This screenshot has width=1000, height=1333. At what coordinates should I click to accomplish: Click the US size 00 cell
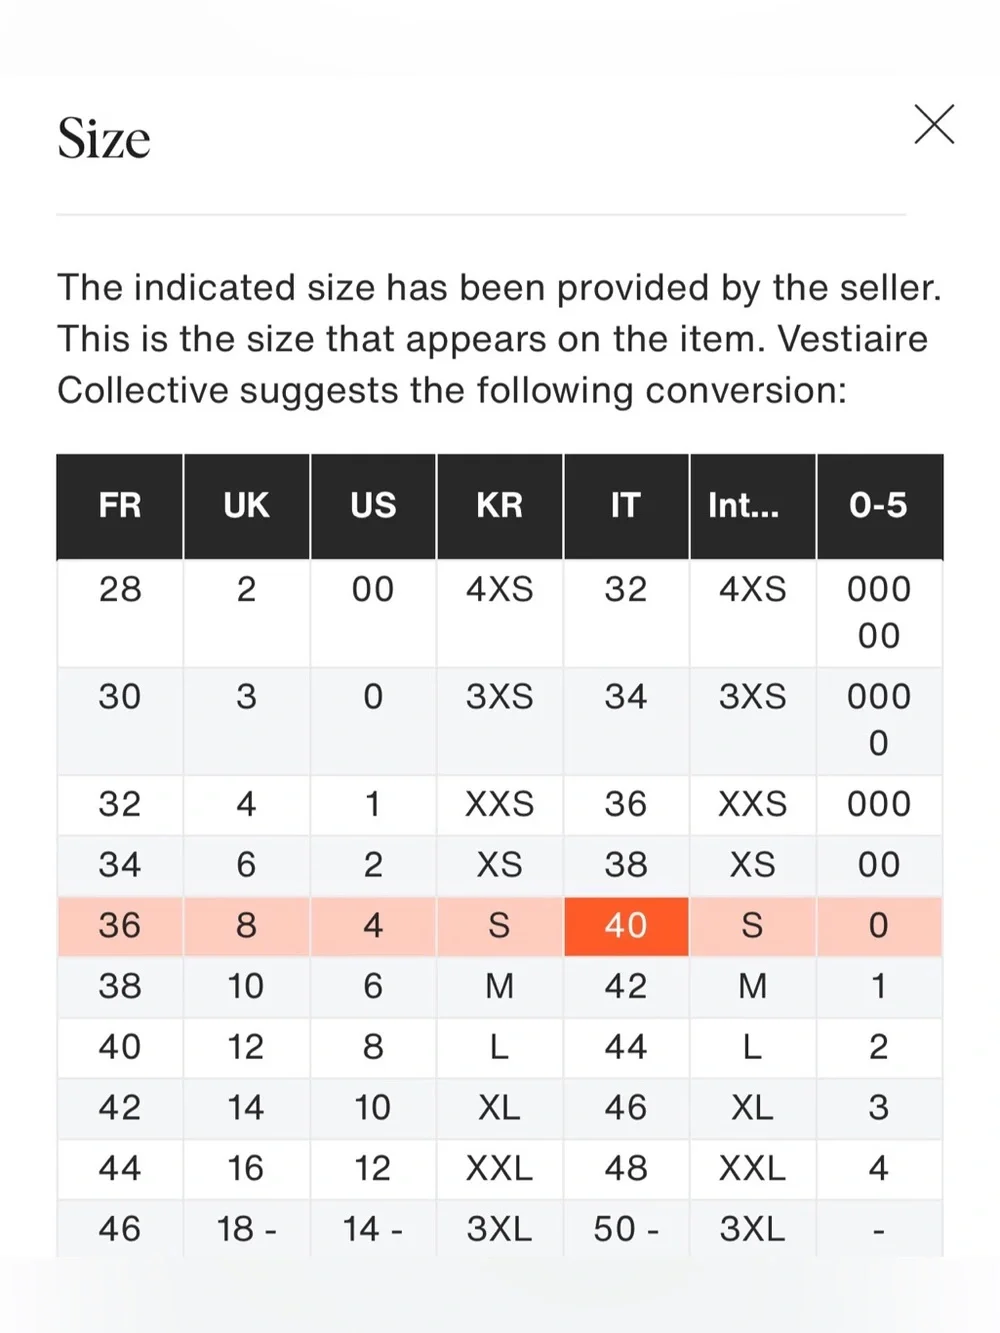pos(373,613)
